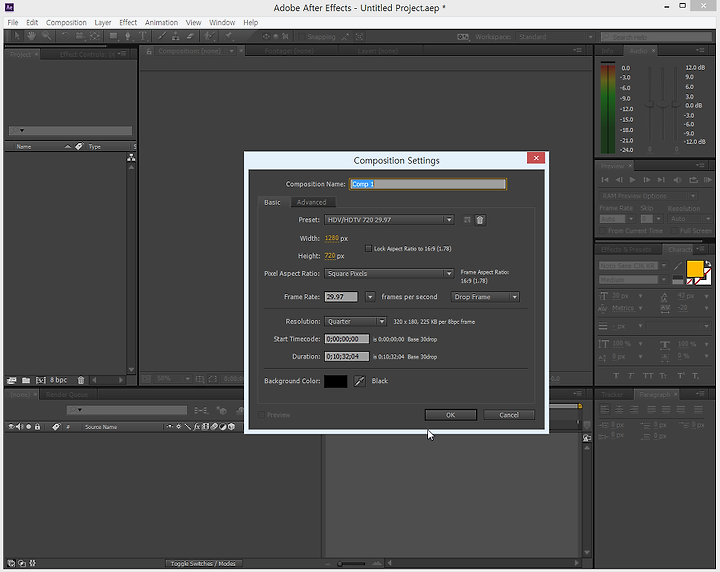Switch to the Render Queue tab
The width and height of the screenshot is (720, 572).
(67, 394)
